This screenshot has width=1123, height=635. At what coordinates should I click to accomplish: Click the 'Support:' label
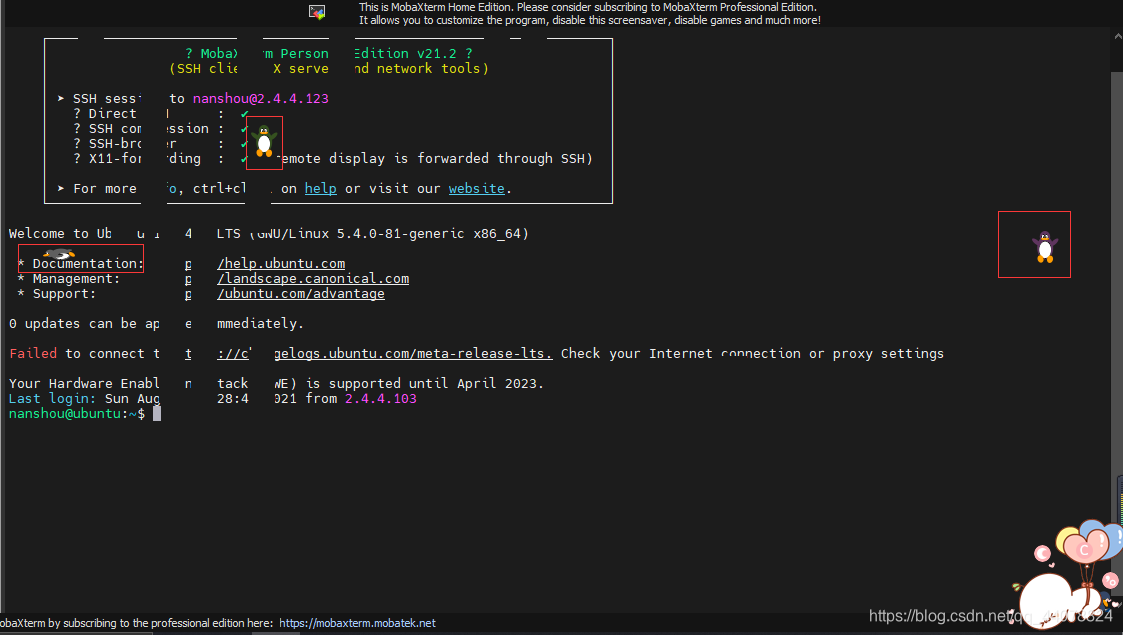click(x=64, y=294)
